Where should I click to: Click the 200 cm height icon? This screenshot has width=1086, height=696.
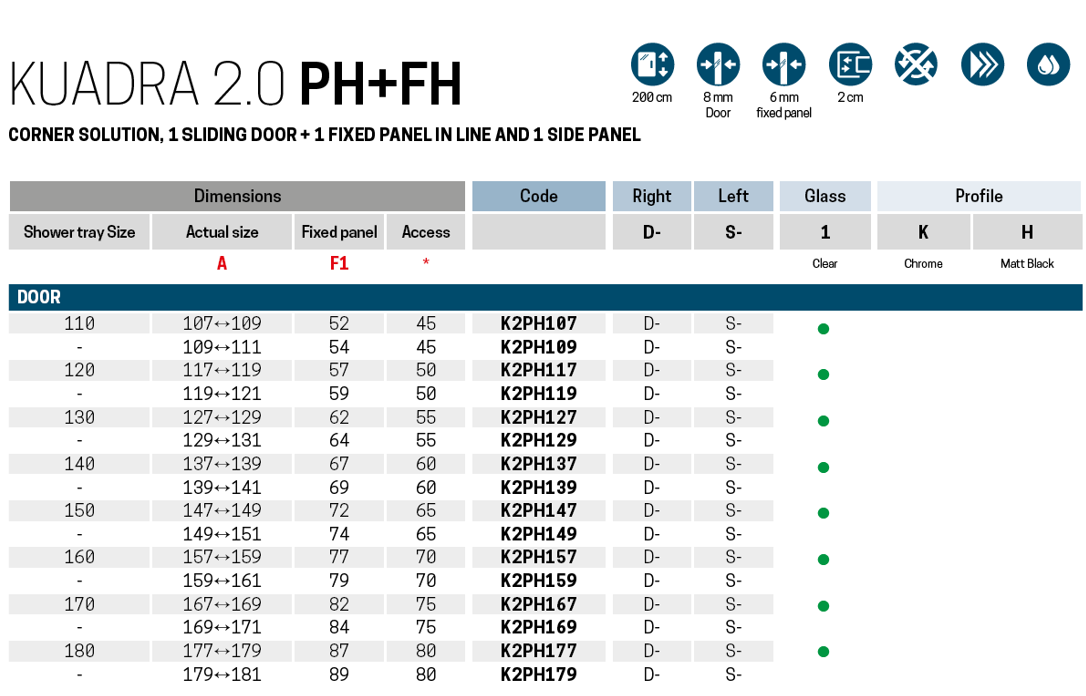point(652,64)
